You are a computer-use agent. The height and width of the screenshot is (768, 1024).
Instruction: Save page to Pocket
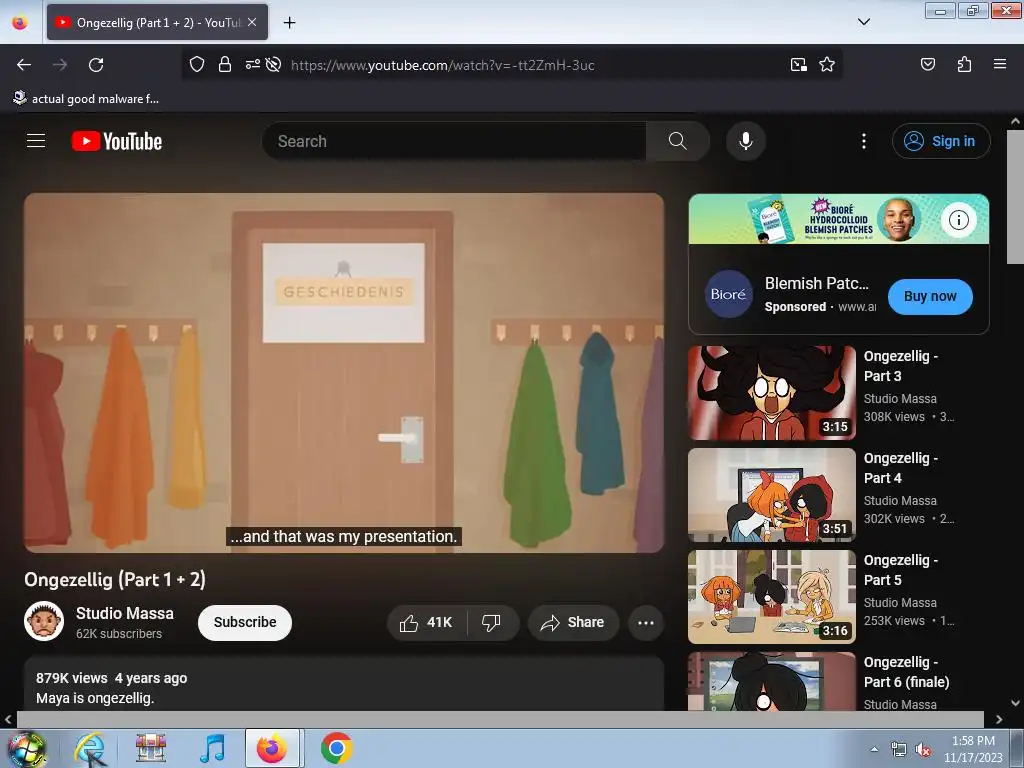(x=927, y=64)
